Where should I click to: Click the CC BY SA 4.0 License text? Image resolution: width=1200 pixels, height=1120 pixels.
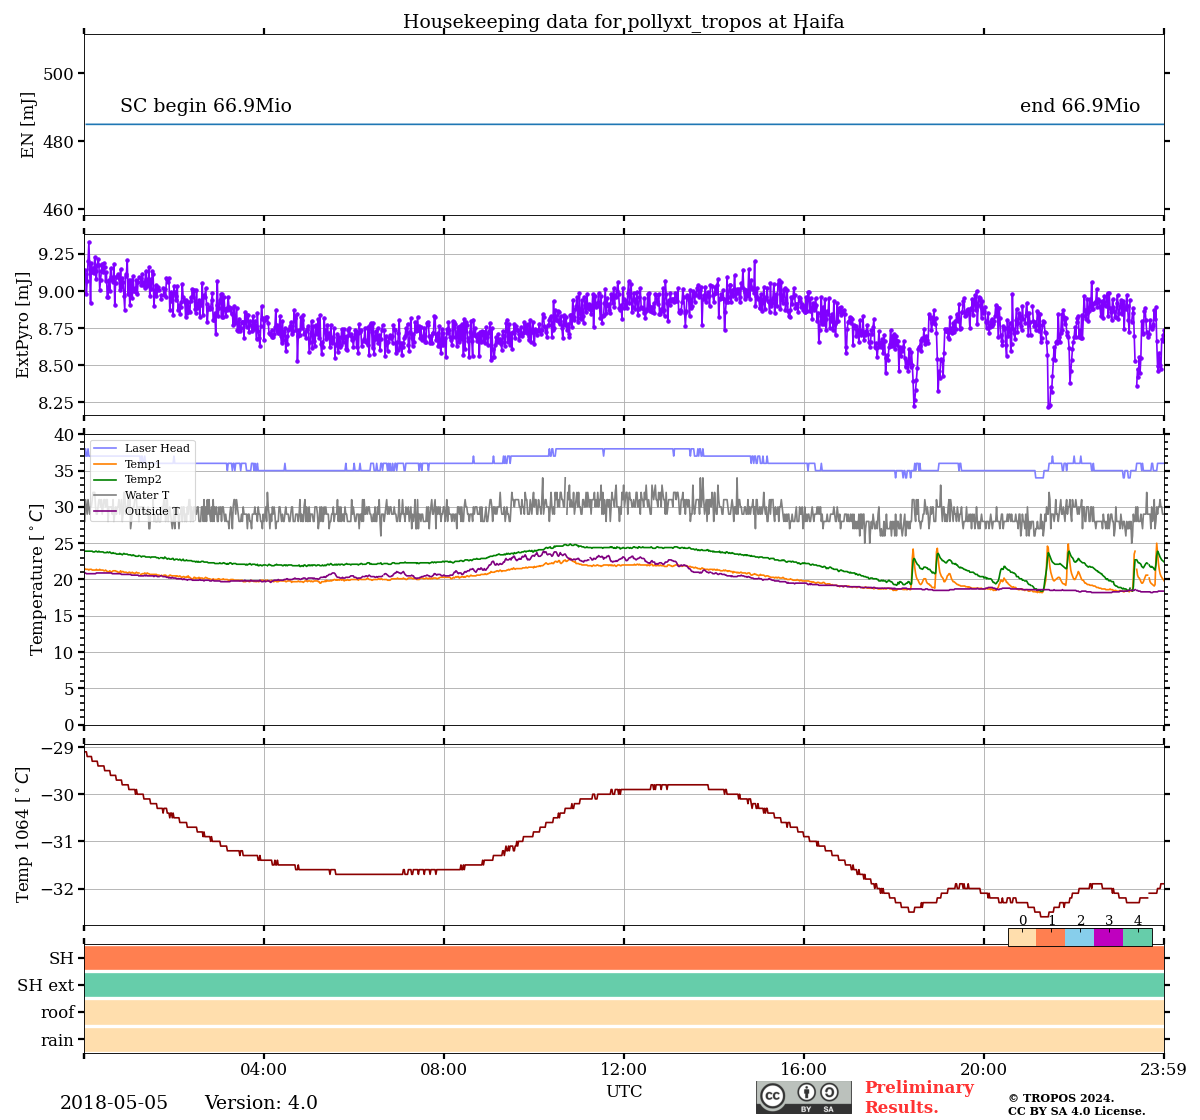1077,1111
